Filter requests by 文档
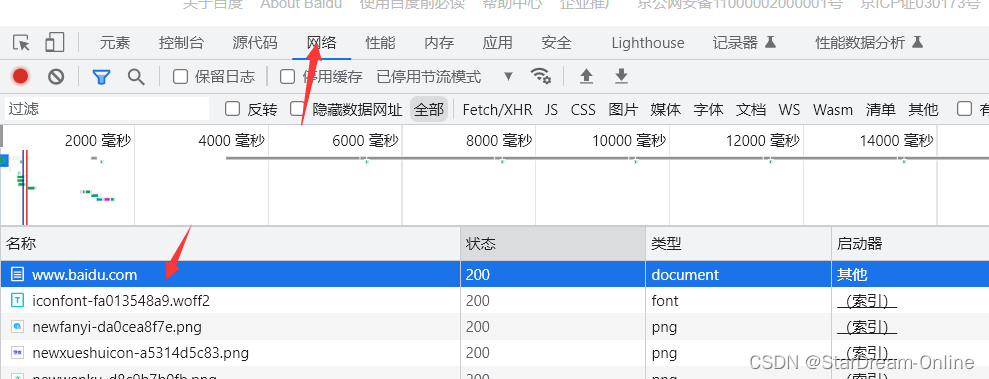The width and height of the screenshot is (989, 379). 751,109
